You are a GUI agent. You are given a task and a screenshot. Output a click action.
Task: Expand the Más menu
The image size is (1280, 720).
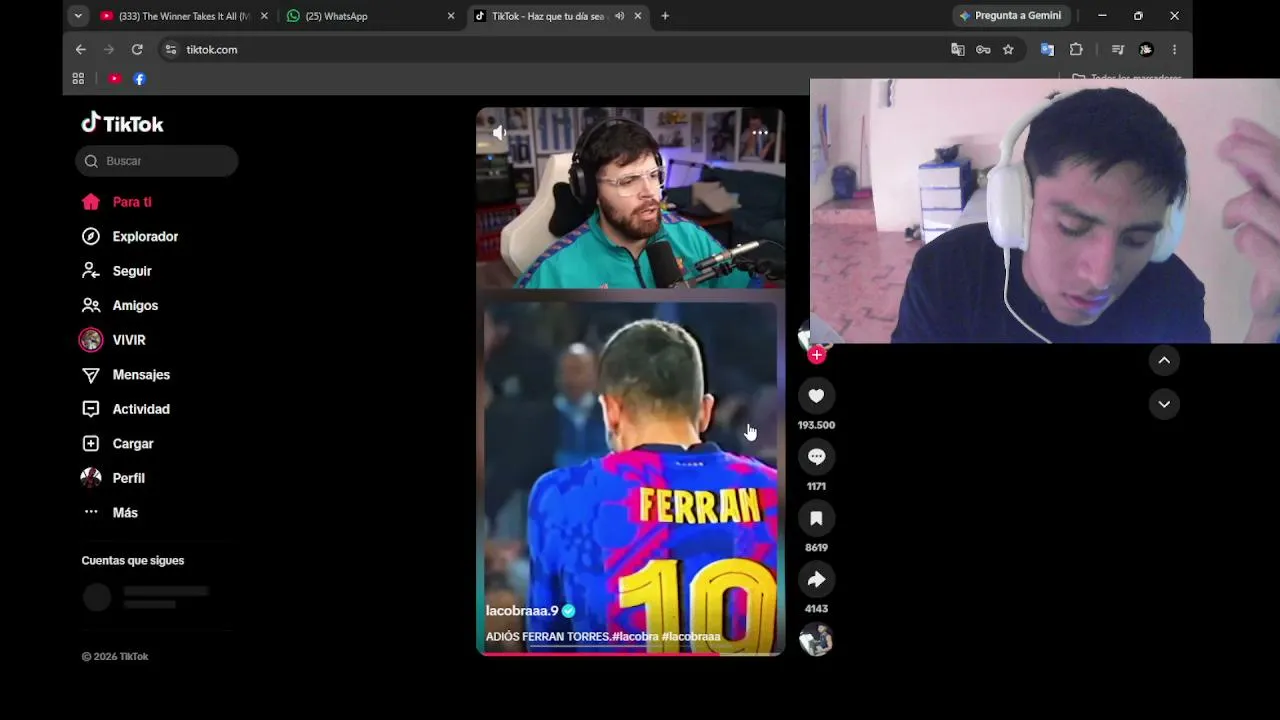[x=111, y=513]
